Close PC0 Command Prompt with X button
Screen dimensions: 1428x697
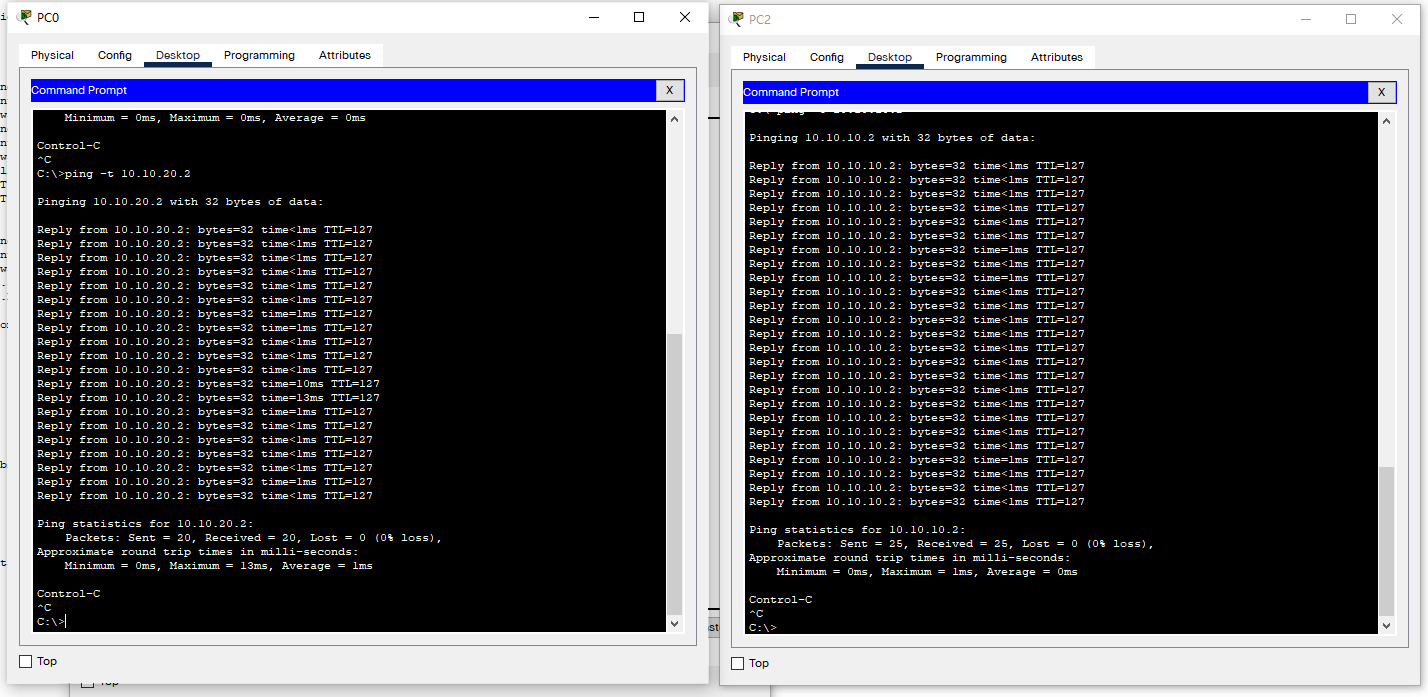669,91
